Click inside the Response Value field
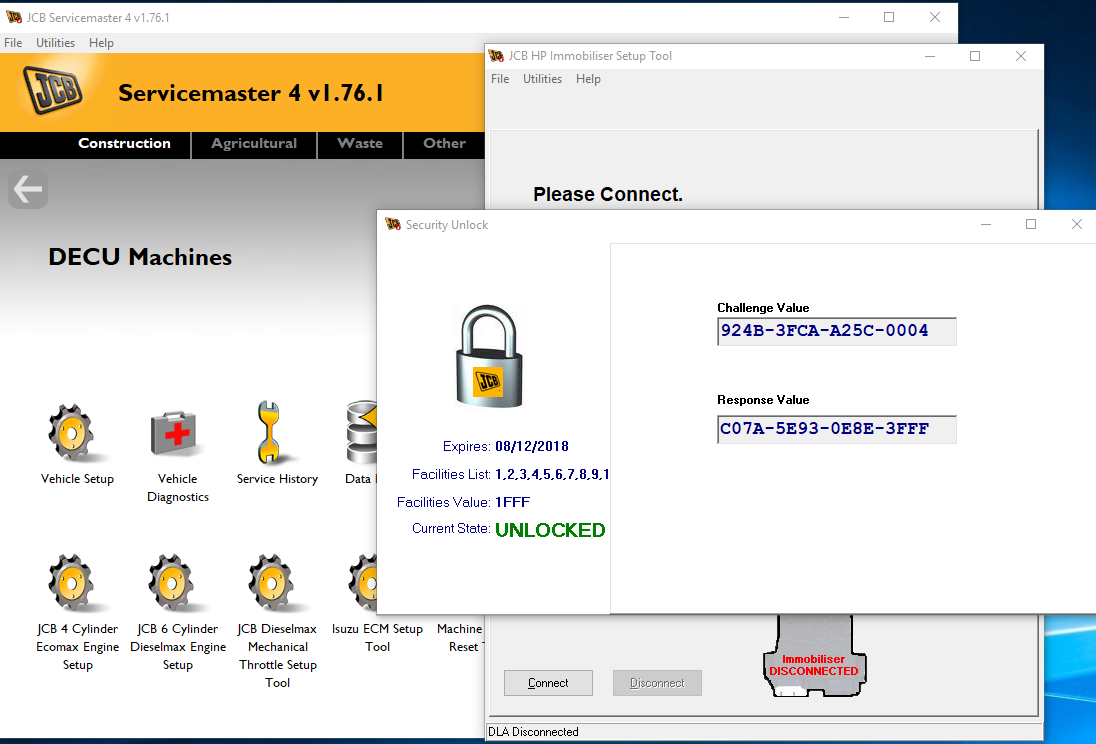Screen dimensions: 1096x744 tap(836, 429)
